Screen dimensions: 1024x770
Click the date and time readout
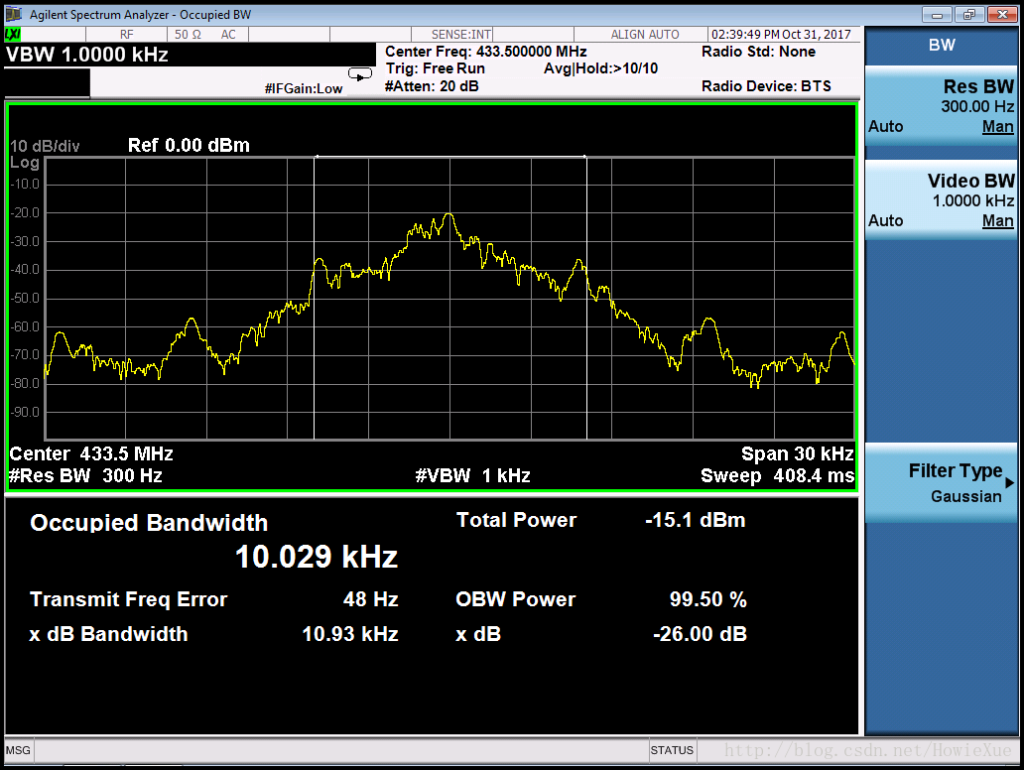click(781, 35)
